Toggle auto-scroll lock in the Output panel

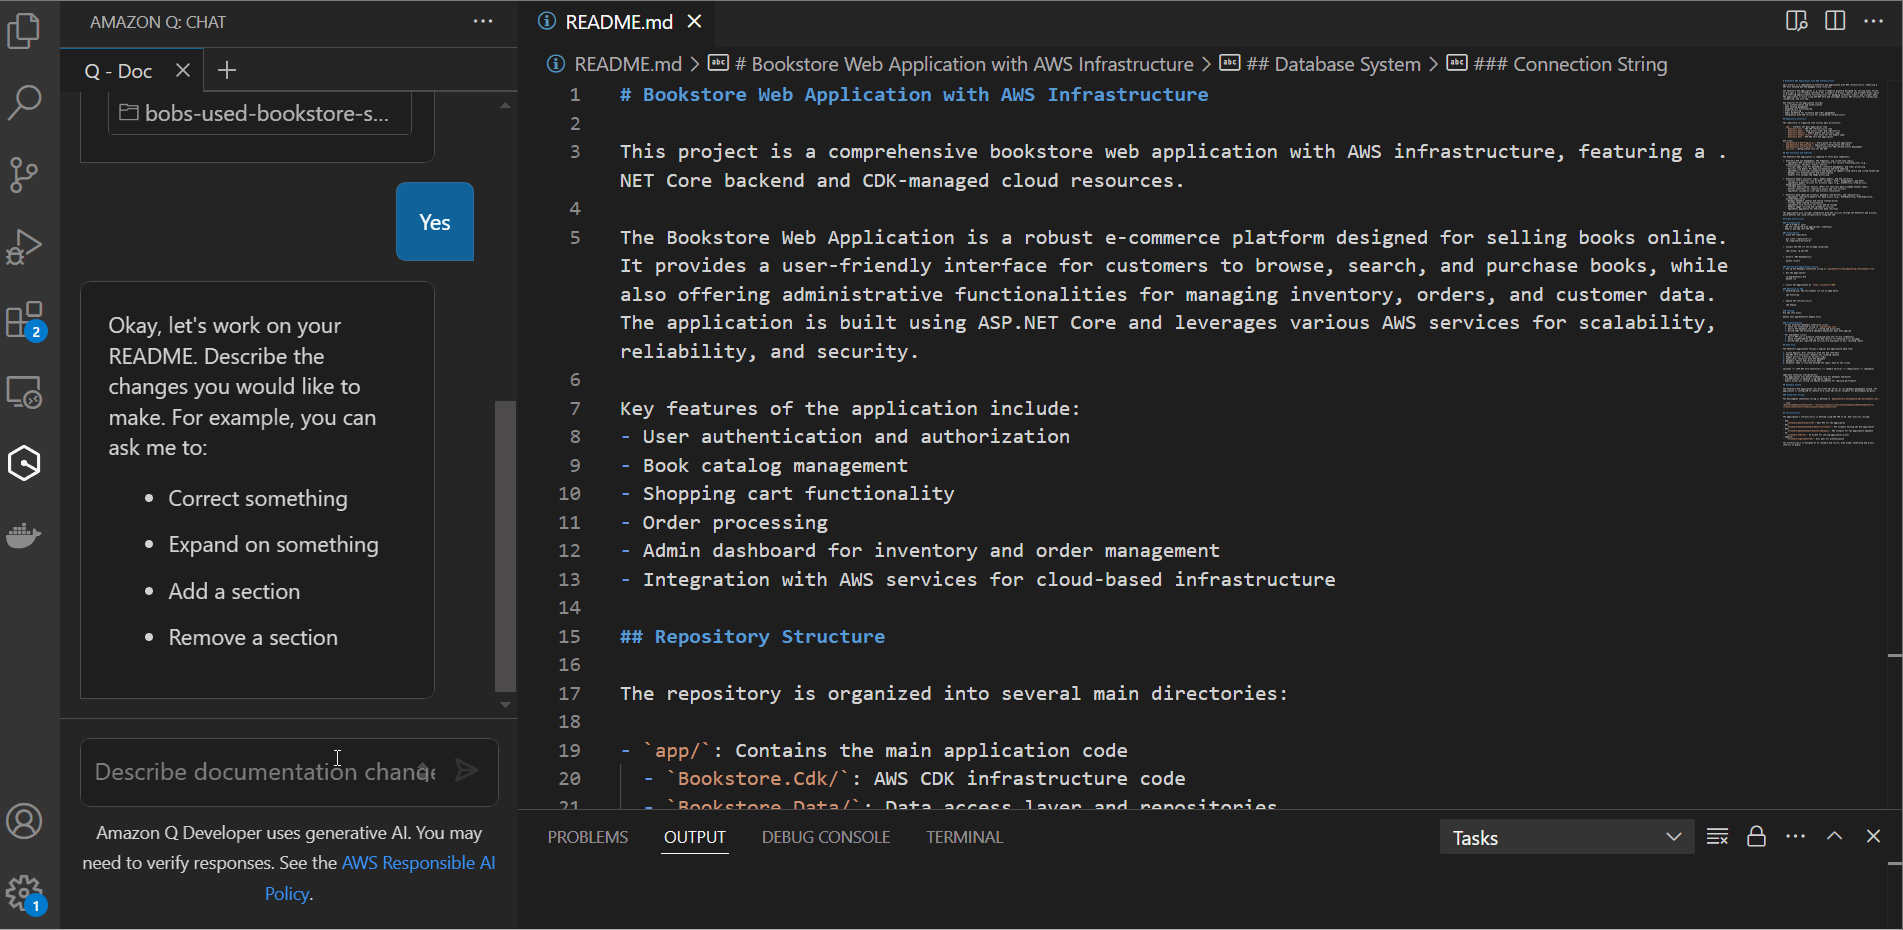point(1757,837)
